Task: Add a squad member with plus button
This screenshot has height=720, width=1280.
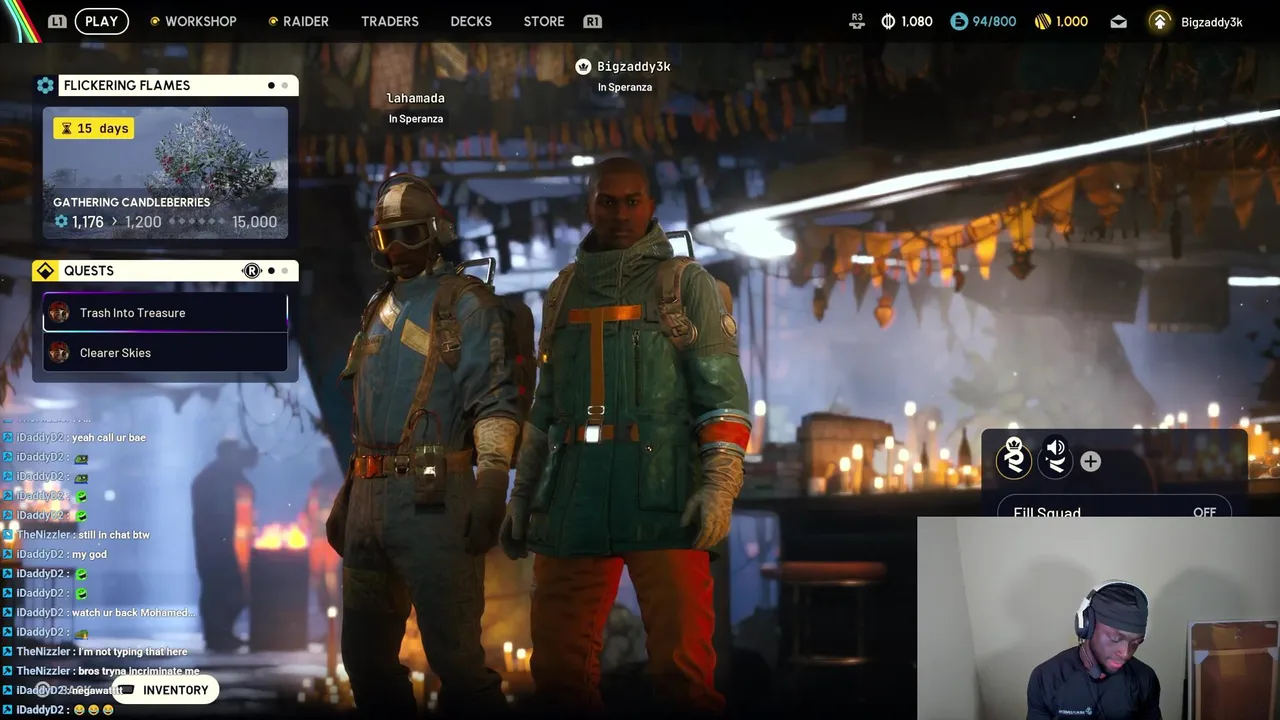Action: 1091,461
